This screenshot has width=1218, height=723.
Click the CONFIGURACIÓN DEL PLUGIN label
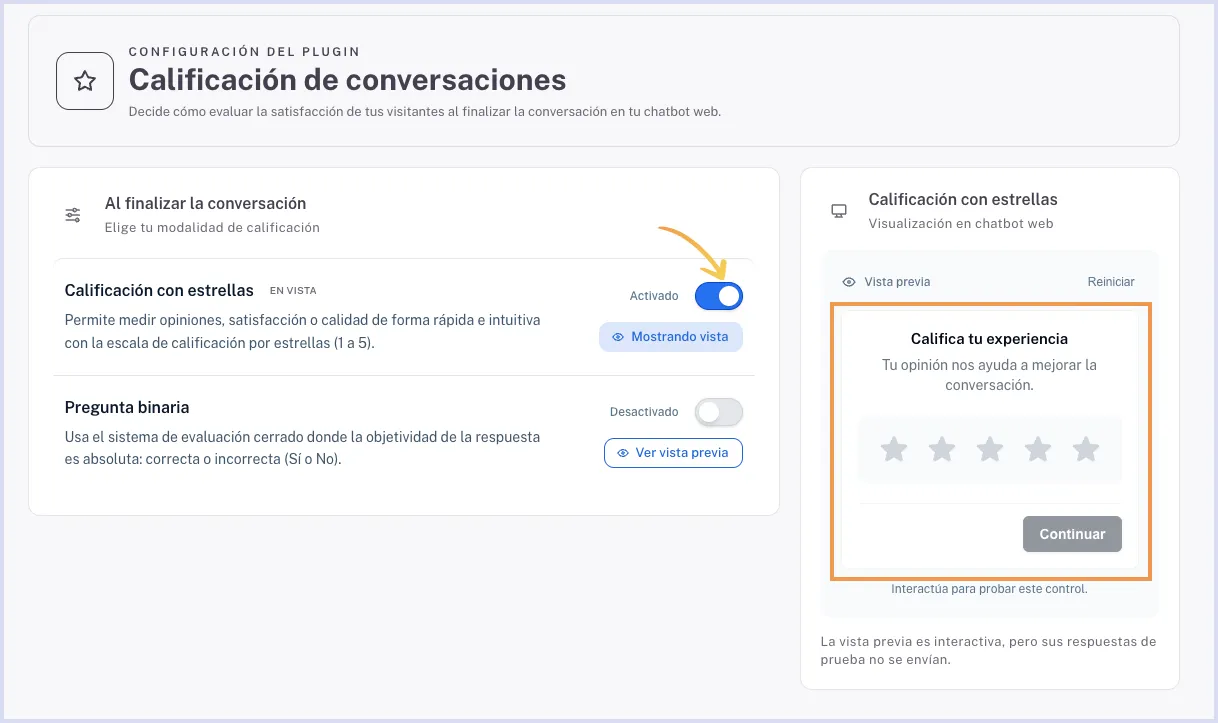244,51
